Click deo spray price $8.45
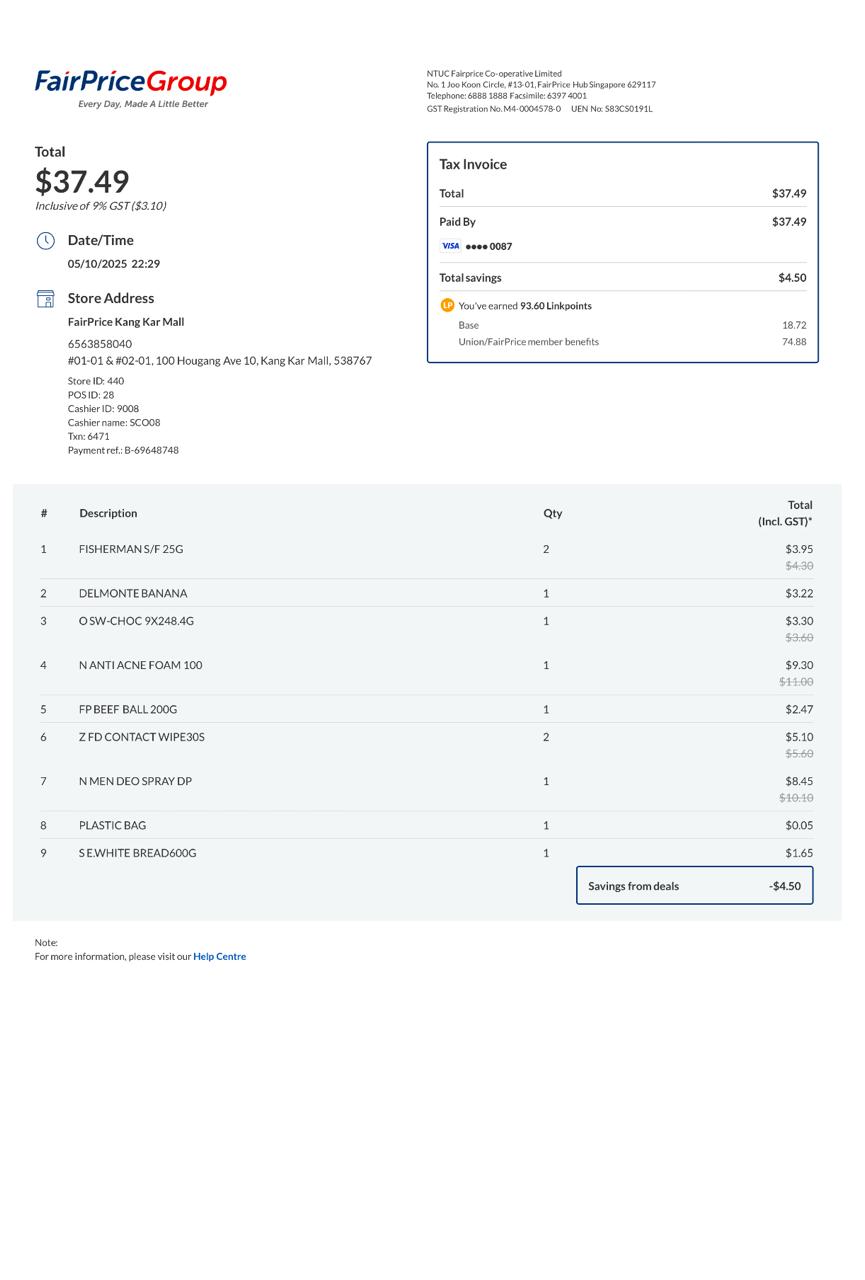865x1280 pixels. tap(799, 781)
